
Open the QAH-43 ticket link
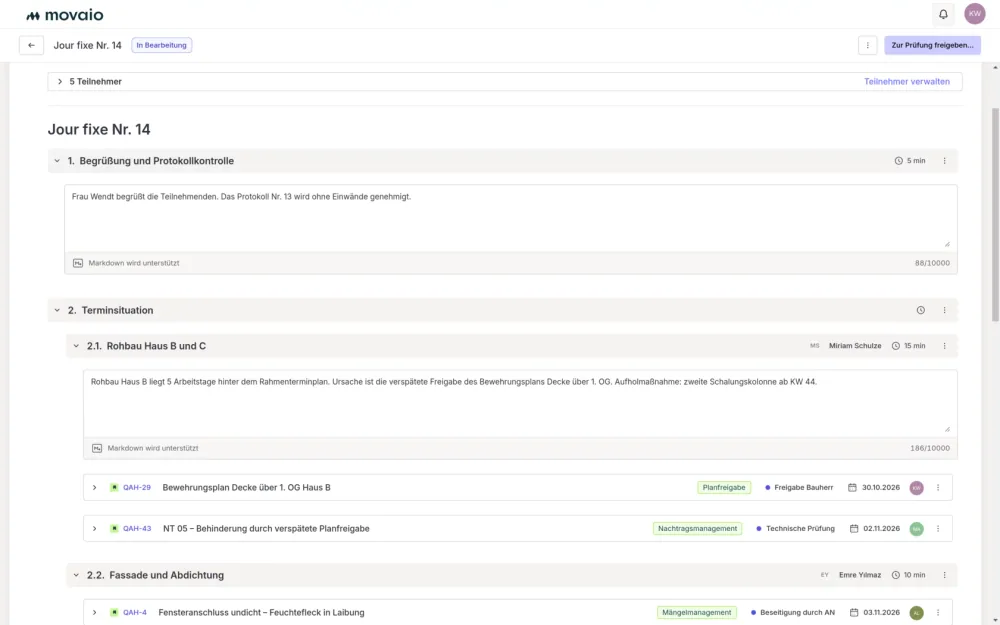pos(136,529)
